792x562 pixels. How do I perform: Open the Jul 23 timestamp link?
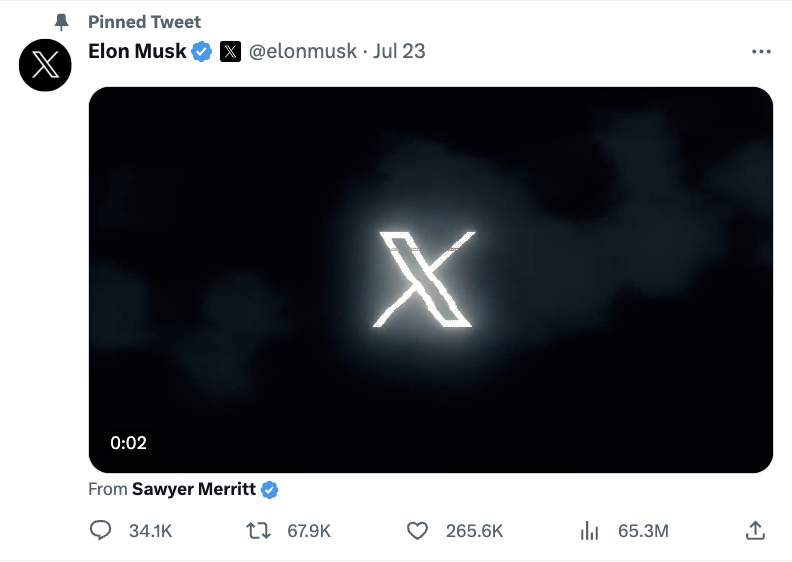pos(399,51)
